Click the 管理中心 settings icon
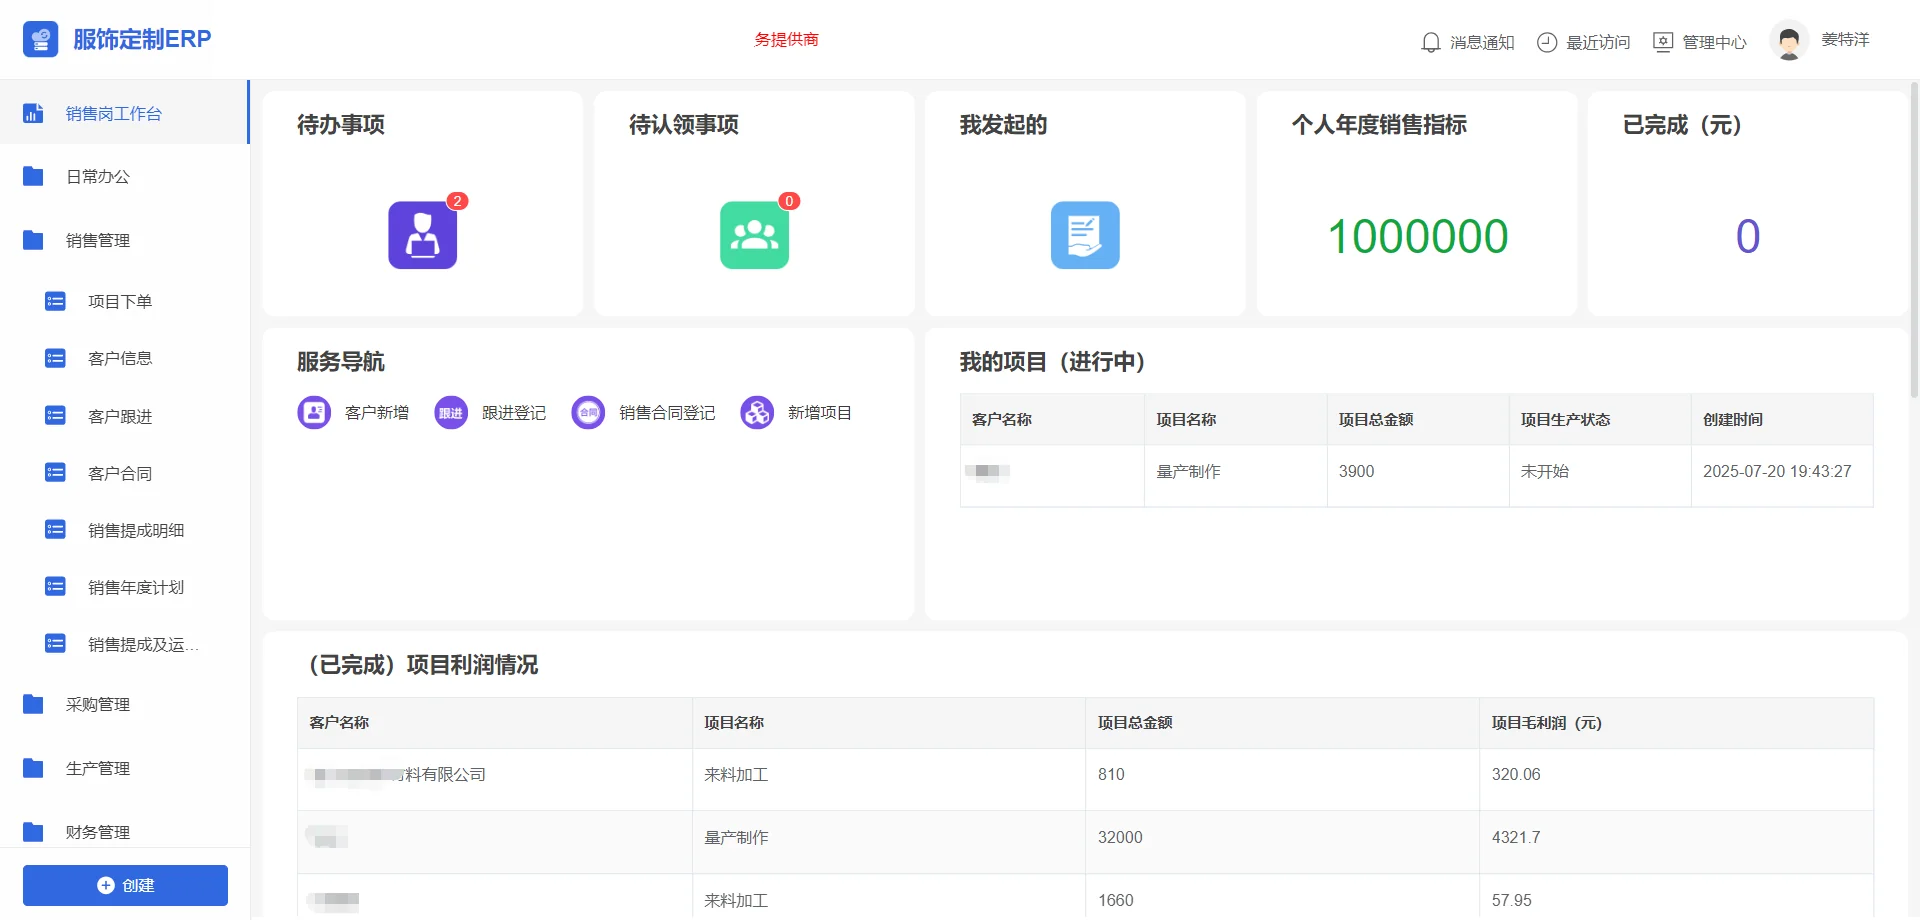 click(1663, 42)
